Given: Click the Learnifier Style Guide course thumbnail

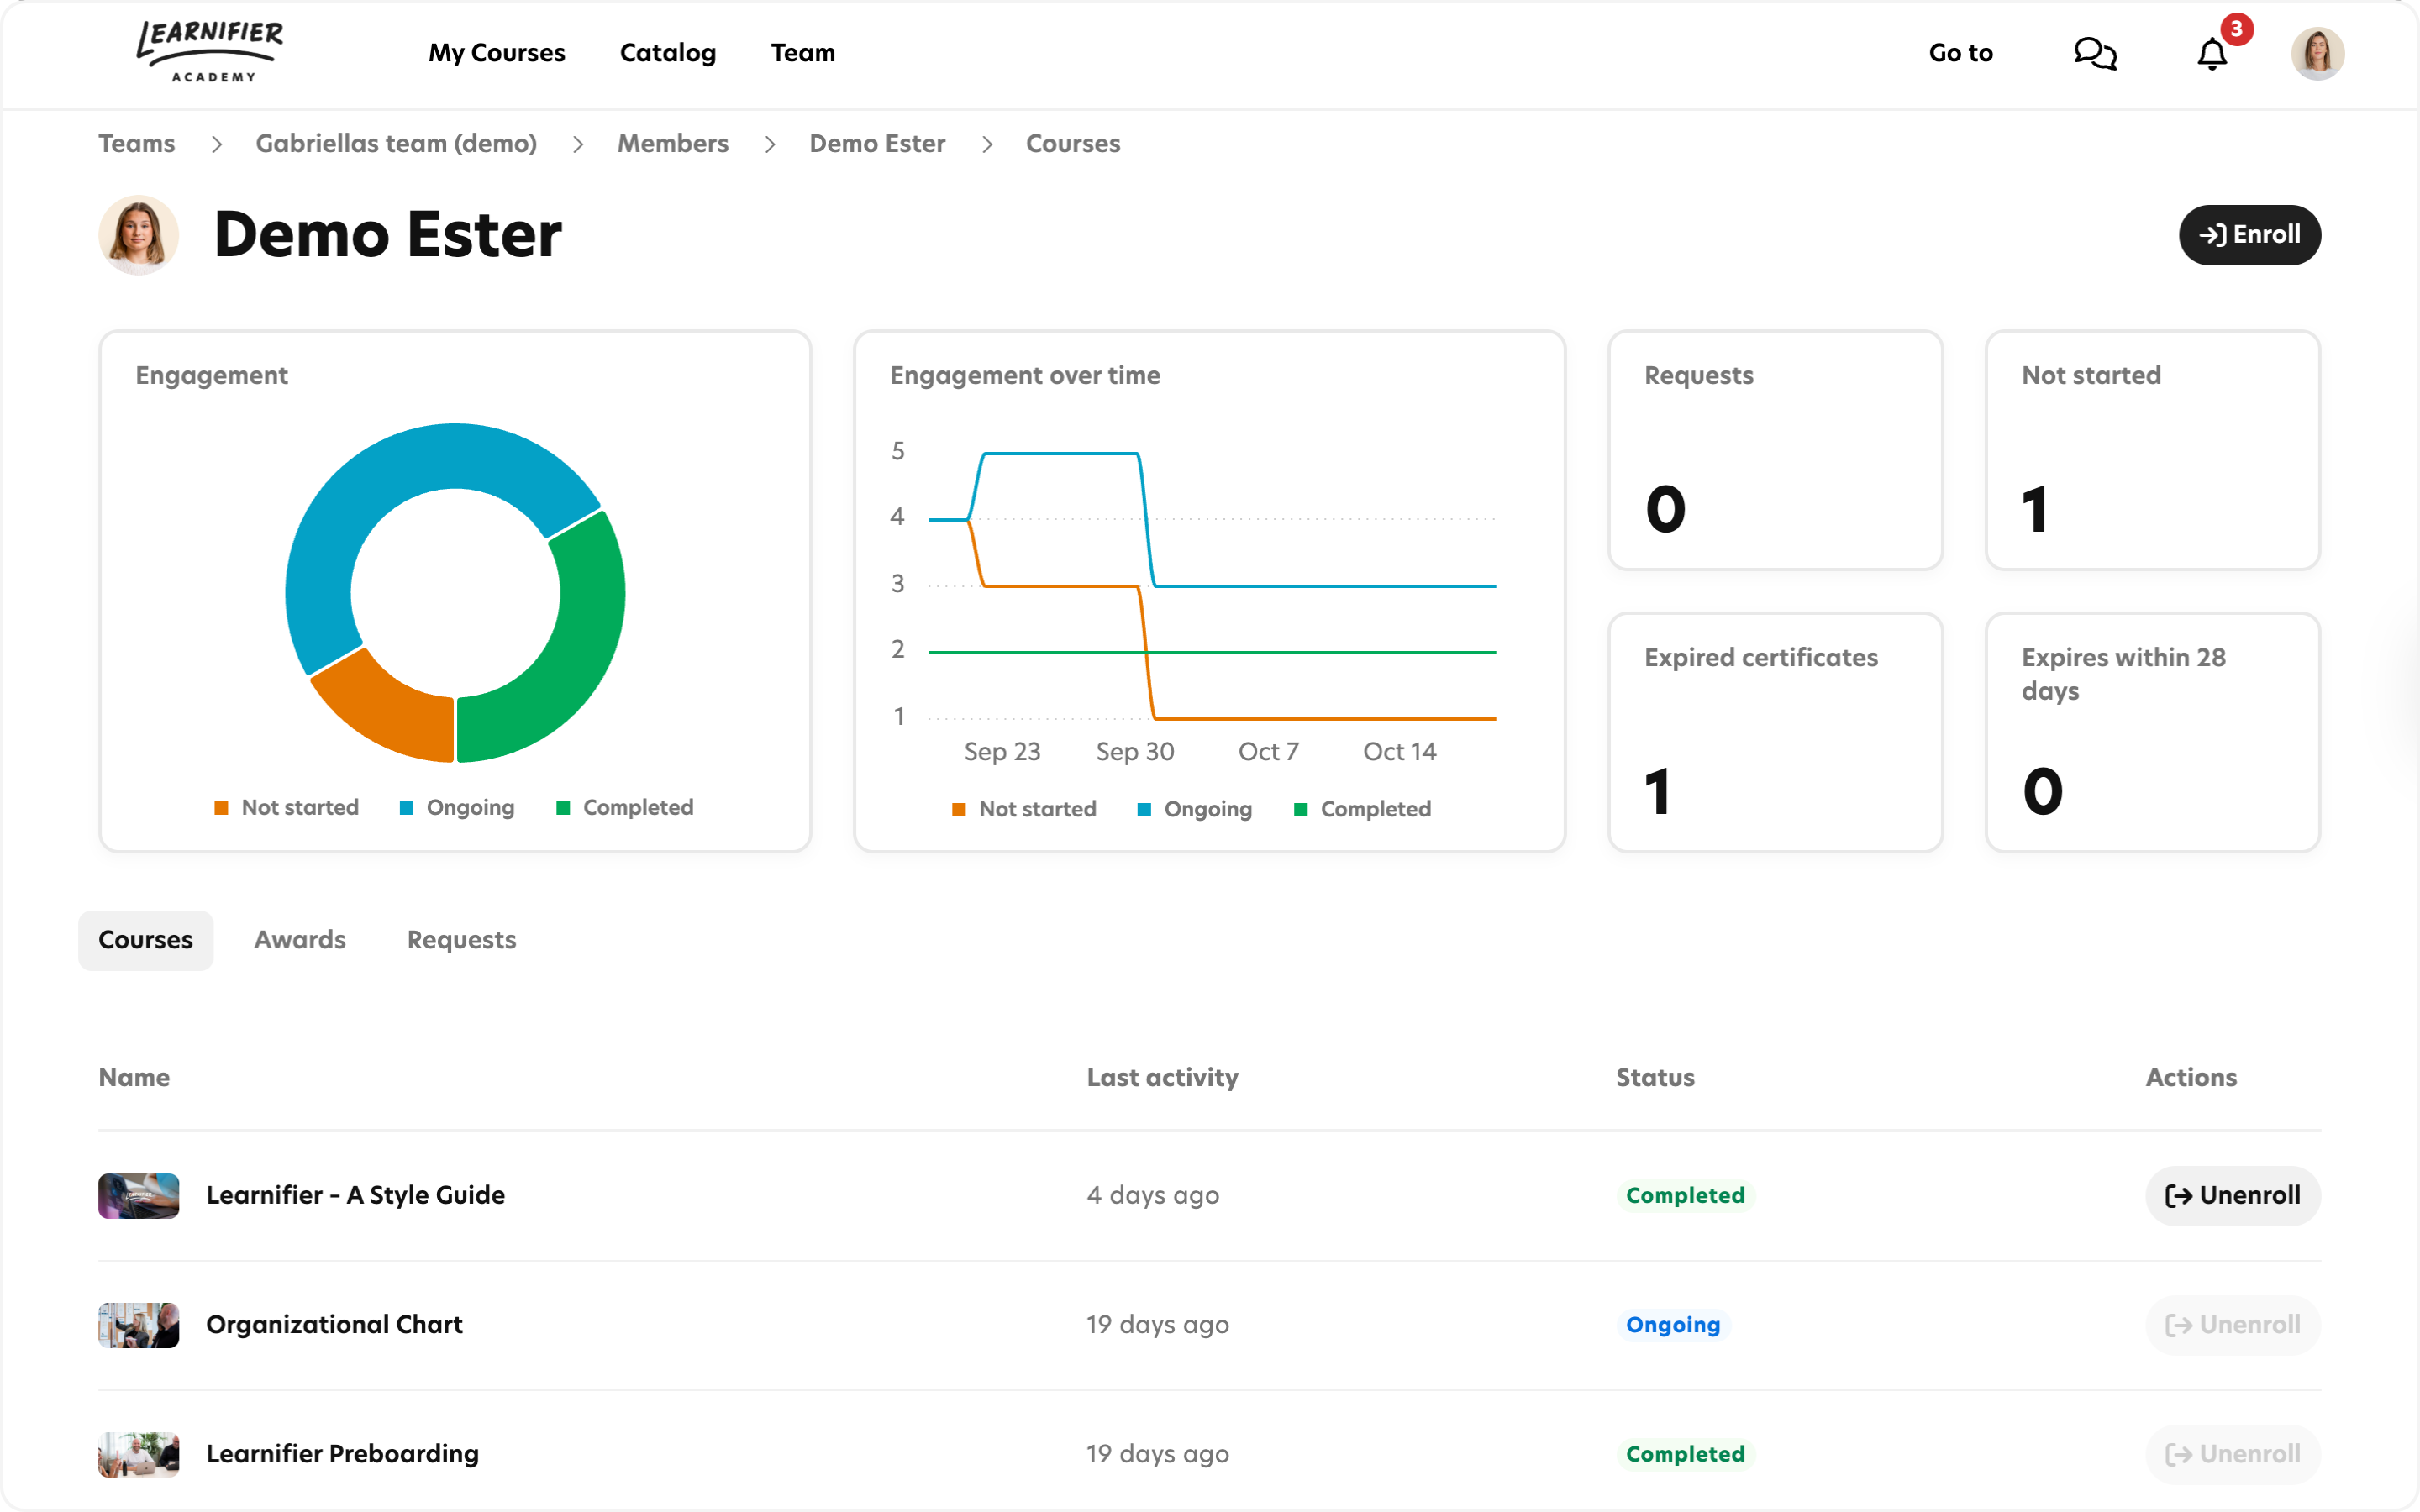Looking at the screenshot, I should 139,1195.
